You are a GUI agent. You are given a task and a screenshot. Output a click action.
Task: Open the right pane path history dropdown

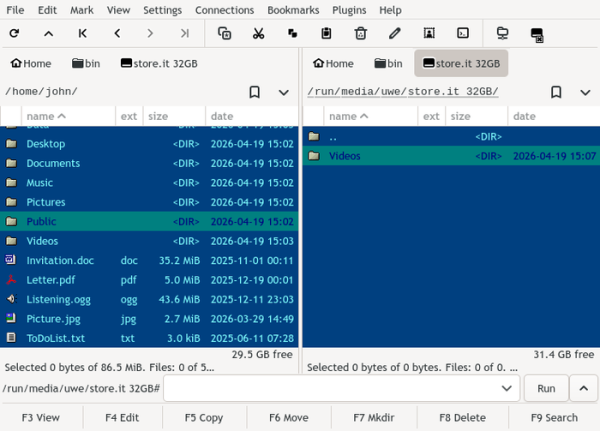click(x=585, y=92)
